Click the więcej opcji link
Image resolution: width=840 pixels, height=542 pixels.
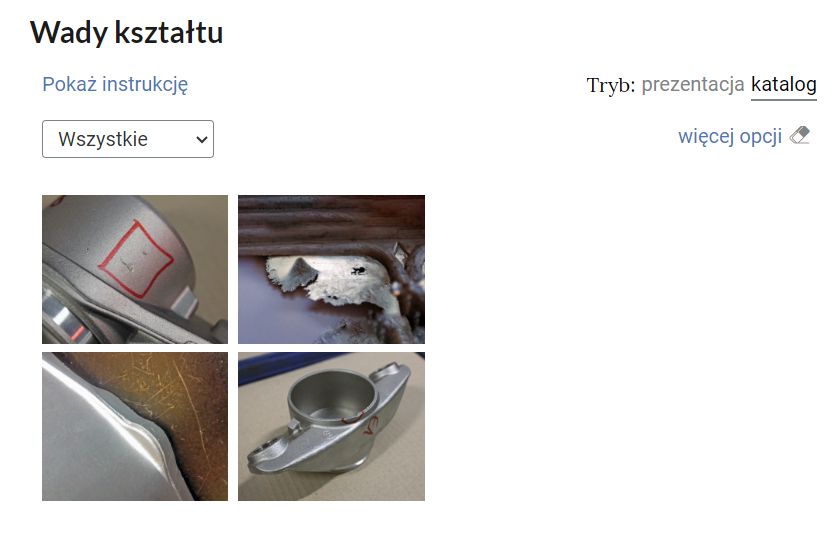coord(730,136)
